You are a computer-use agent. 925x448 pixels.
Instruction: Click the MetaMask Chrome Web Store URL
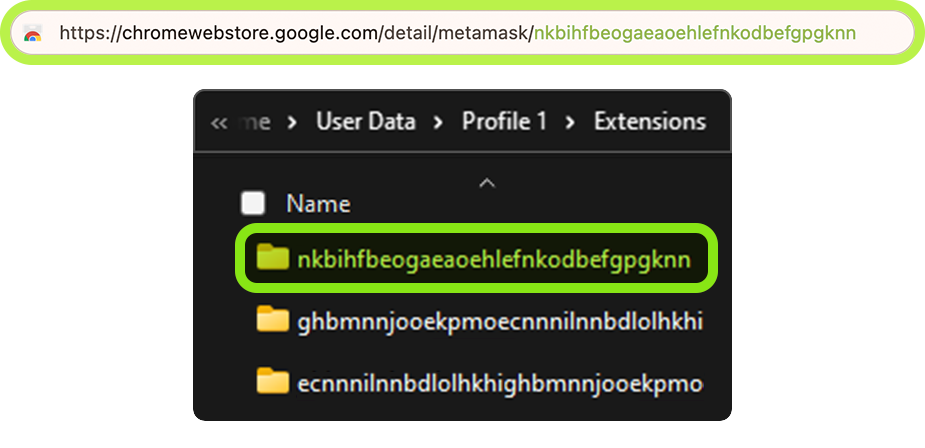[x=457, y=33]
